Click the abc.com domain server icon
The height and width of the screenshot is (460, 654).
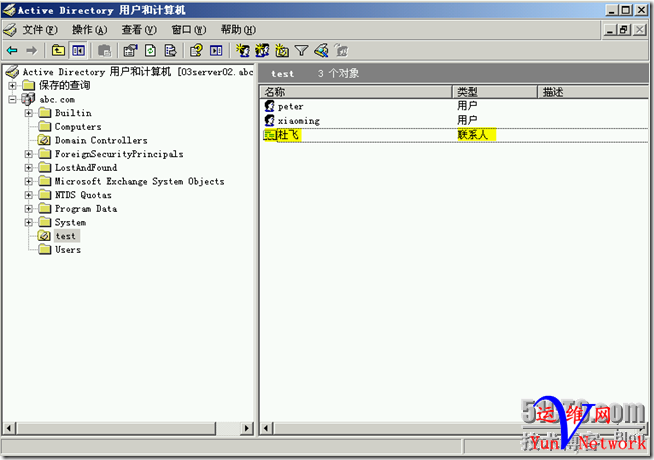[x=28, y=99]
